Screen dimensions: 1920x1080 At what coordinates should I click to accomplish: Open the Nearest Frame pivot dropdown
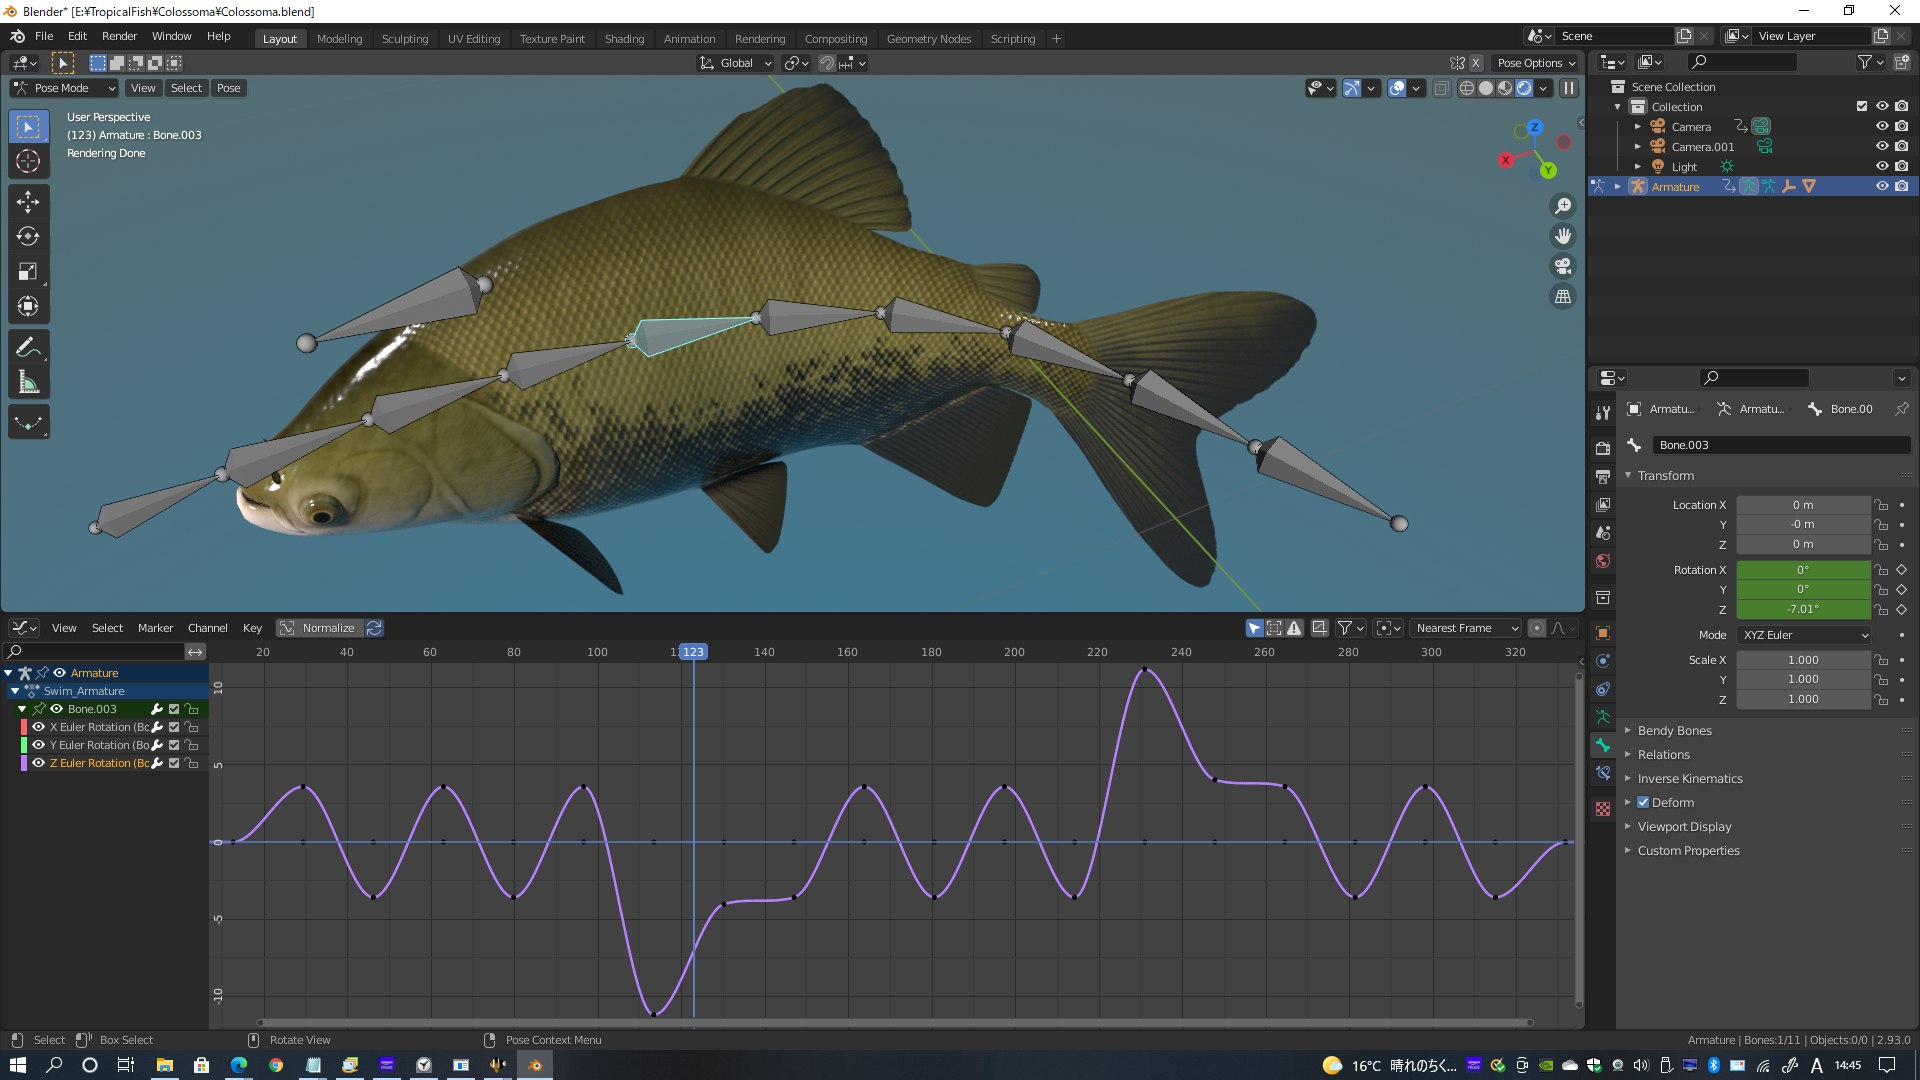click(x=1465, y=628)
